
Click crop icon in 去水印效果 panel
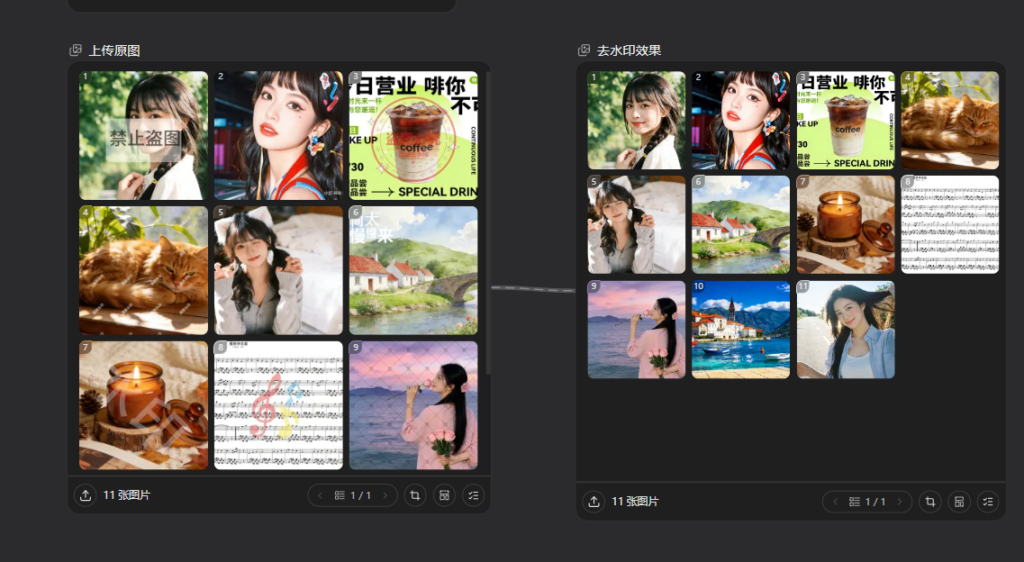coord(930,502)
